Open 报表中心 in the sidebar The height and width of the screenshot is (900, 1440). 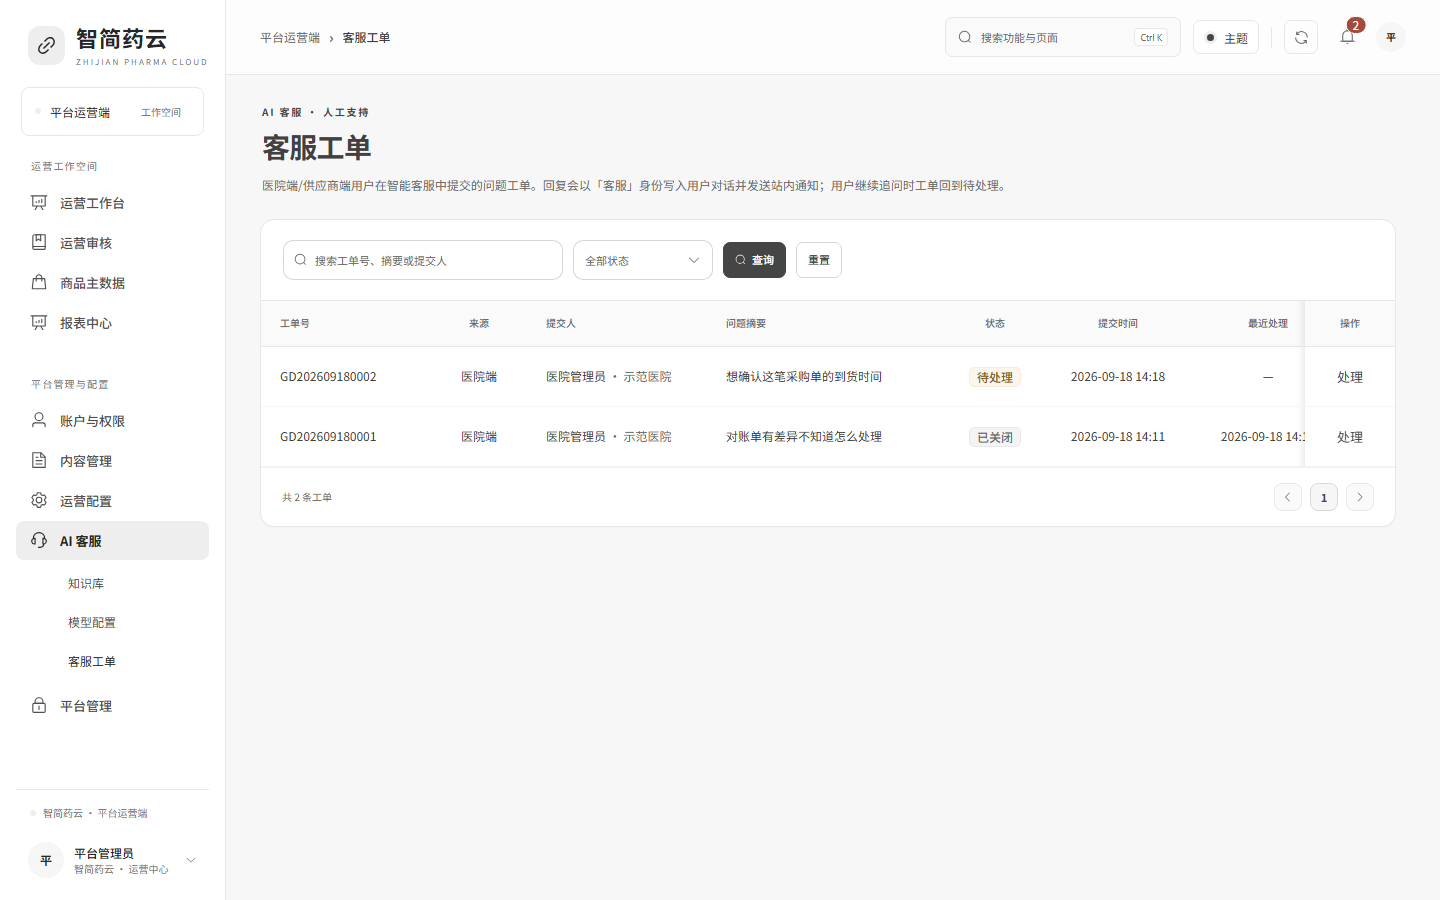(x=112, y=323)
